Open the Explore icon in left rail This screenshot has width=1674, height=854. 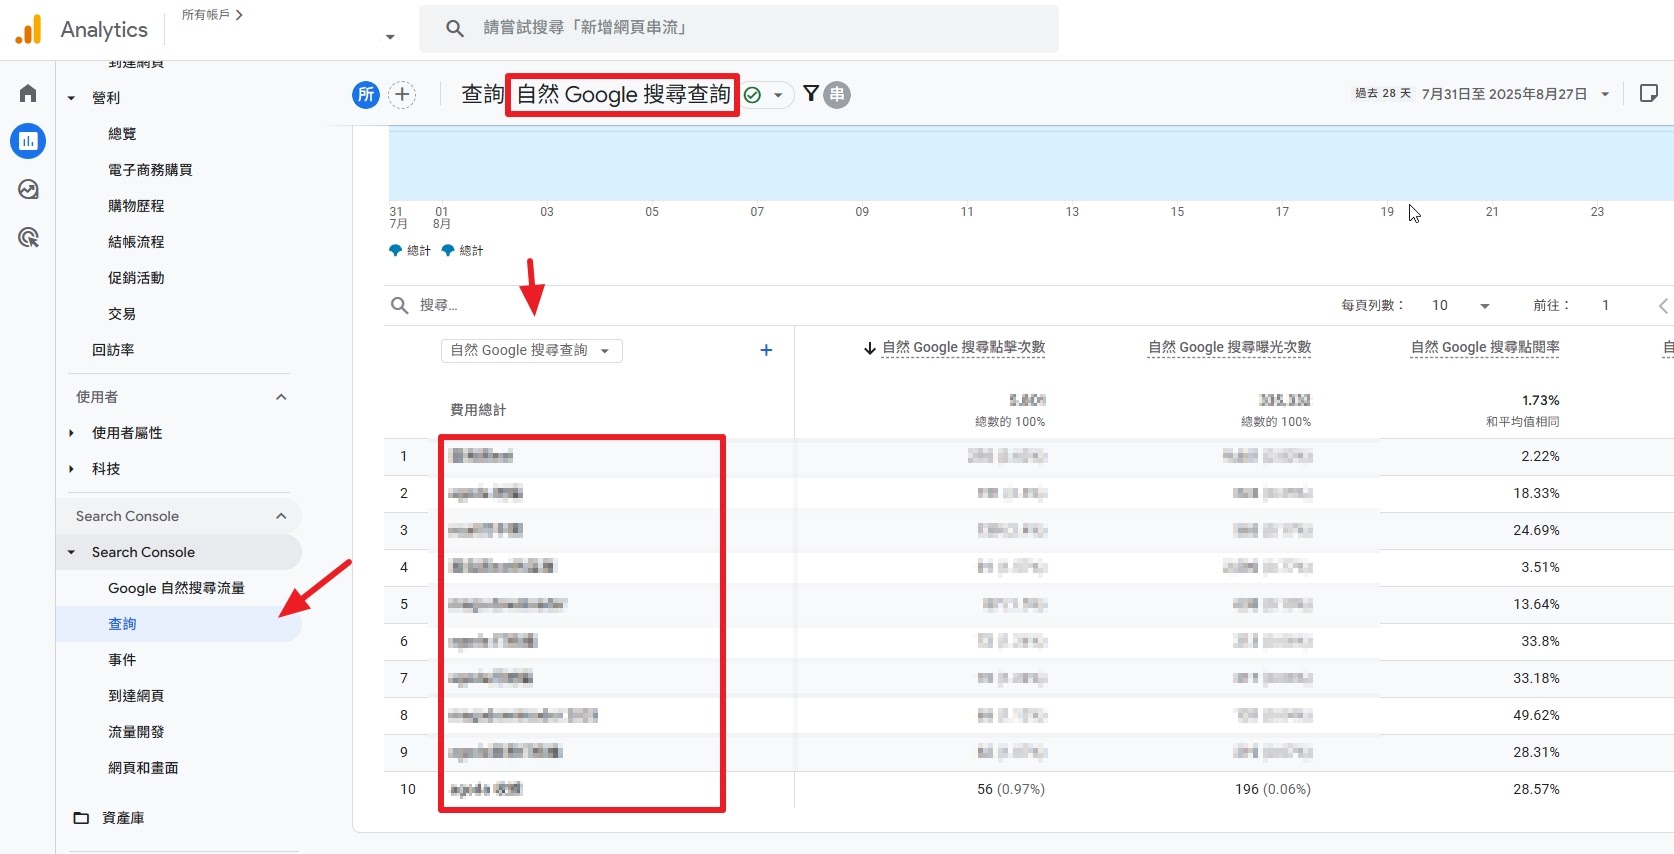pos(28,189)
